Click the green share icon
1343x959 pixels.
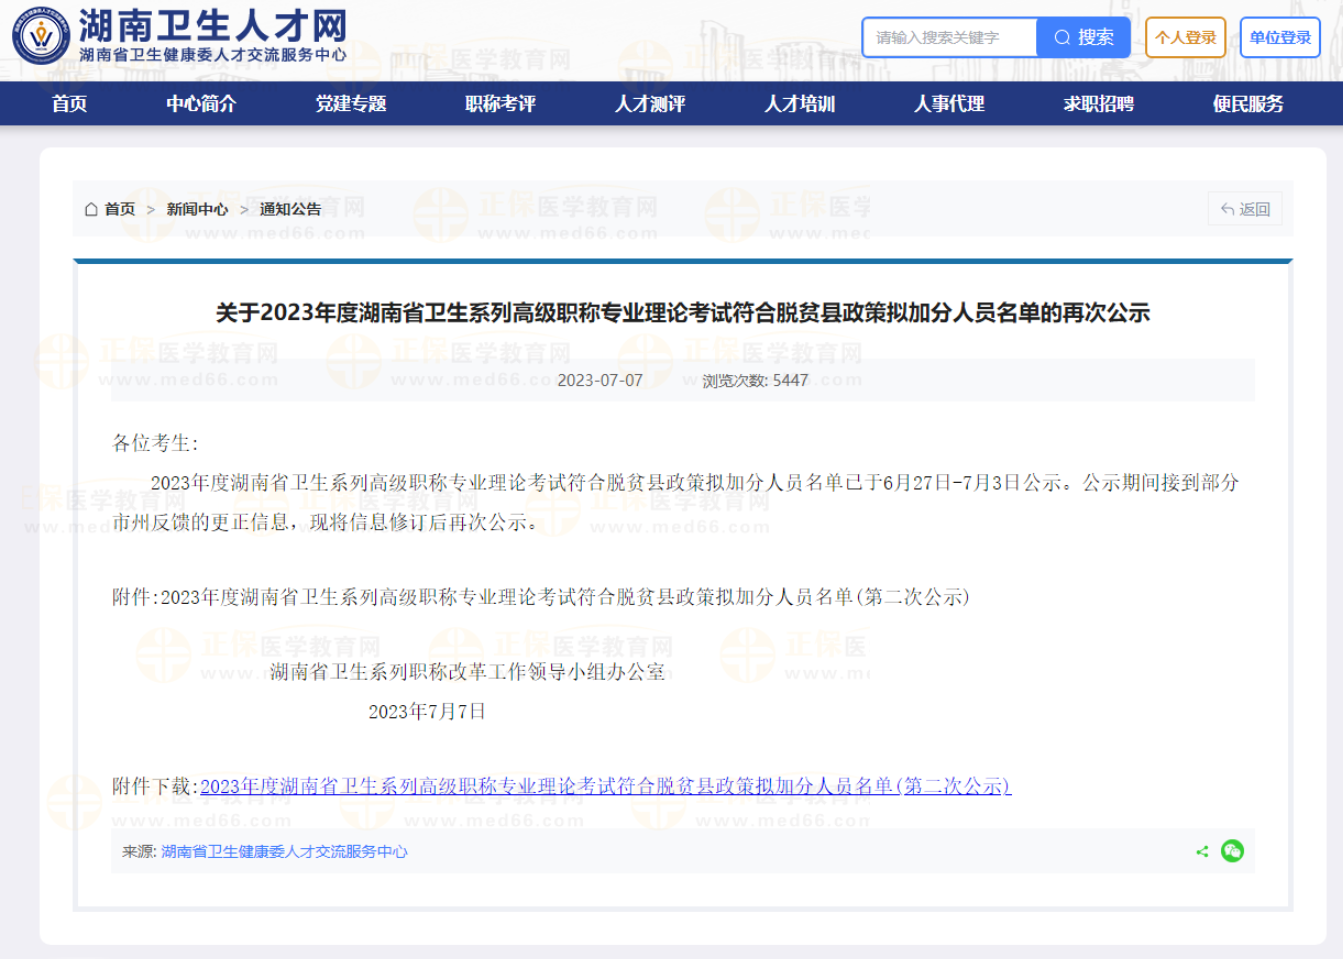[1202, 851]
